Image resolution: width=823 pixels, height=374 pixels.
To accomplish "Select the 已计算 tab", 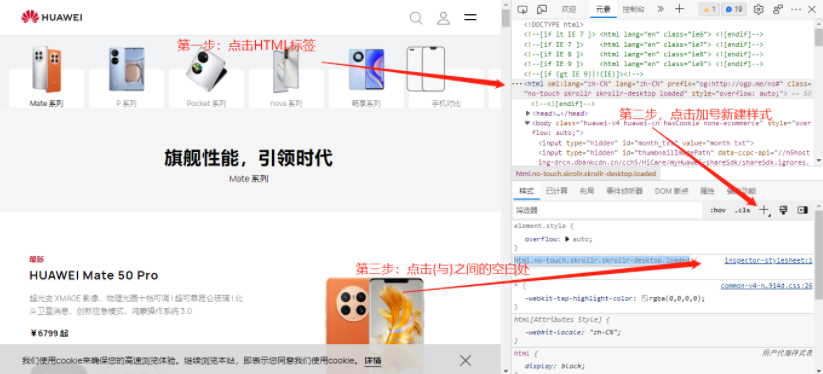I will [556, 191].
